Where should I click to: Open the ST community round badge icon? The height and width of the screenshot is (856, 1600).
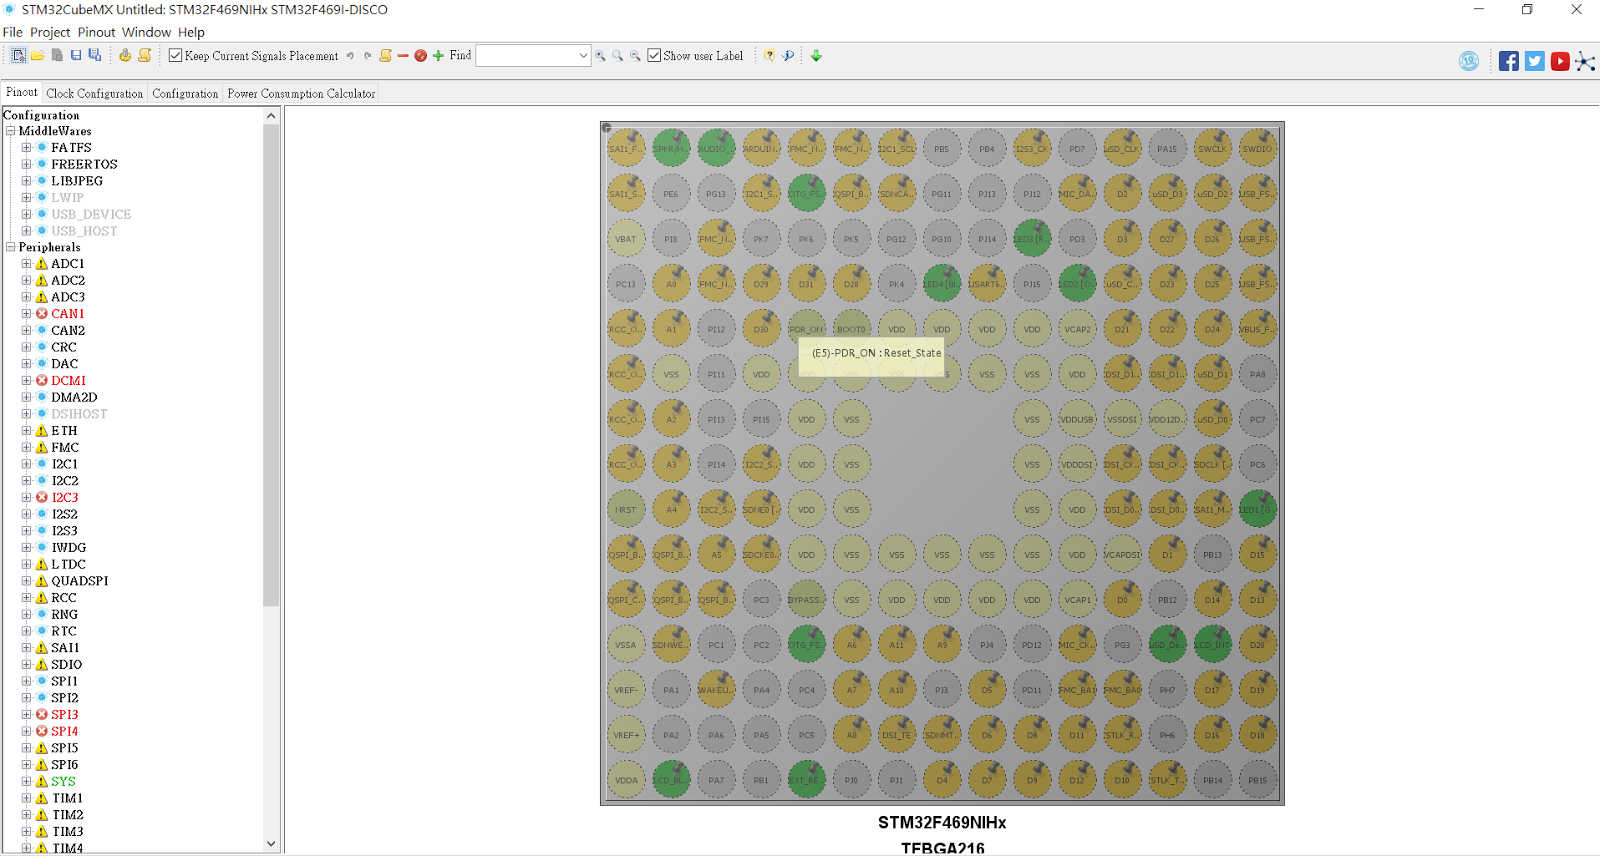click(1469, 61)
